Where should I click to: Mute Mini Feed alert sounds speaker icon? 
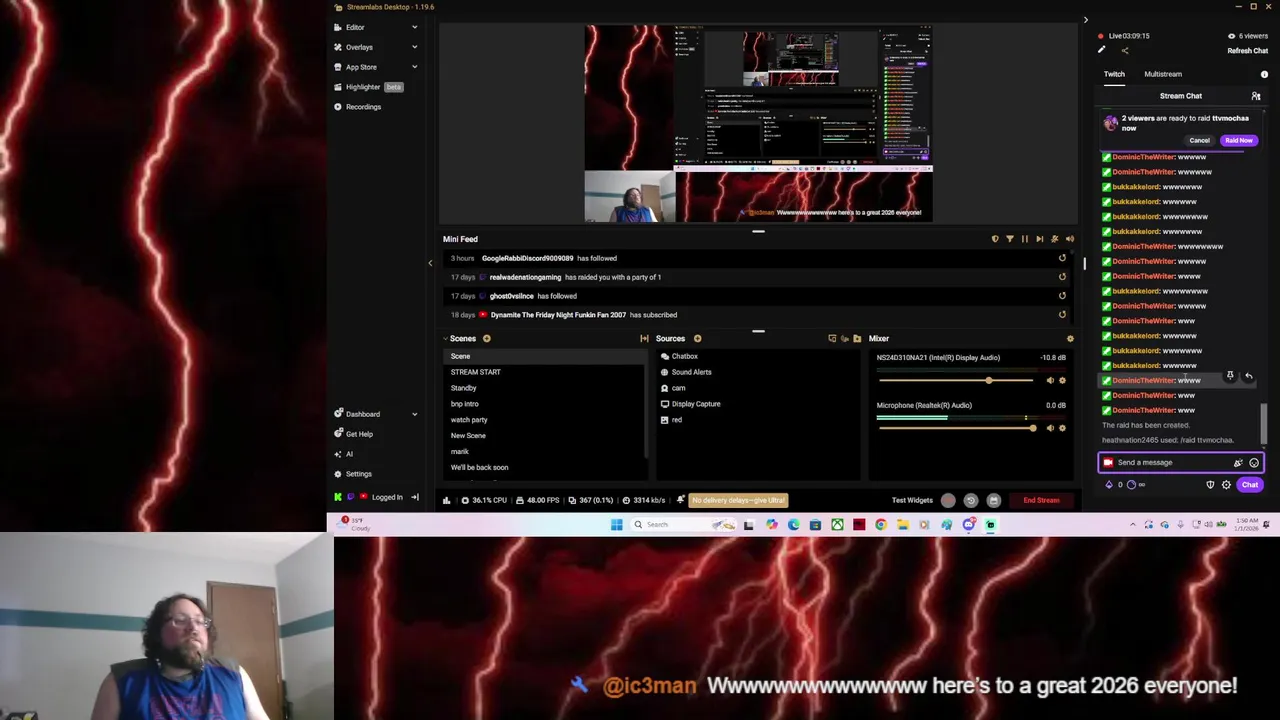point(1069,239)
